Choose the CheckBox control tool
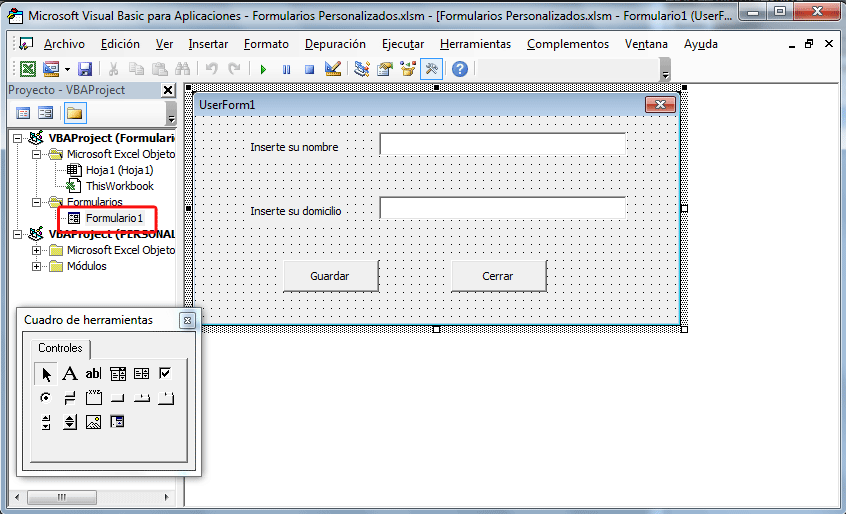 point(165,374)
